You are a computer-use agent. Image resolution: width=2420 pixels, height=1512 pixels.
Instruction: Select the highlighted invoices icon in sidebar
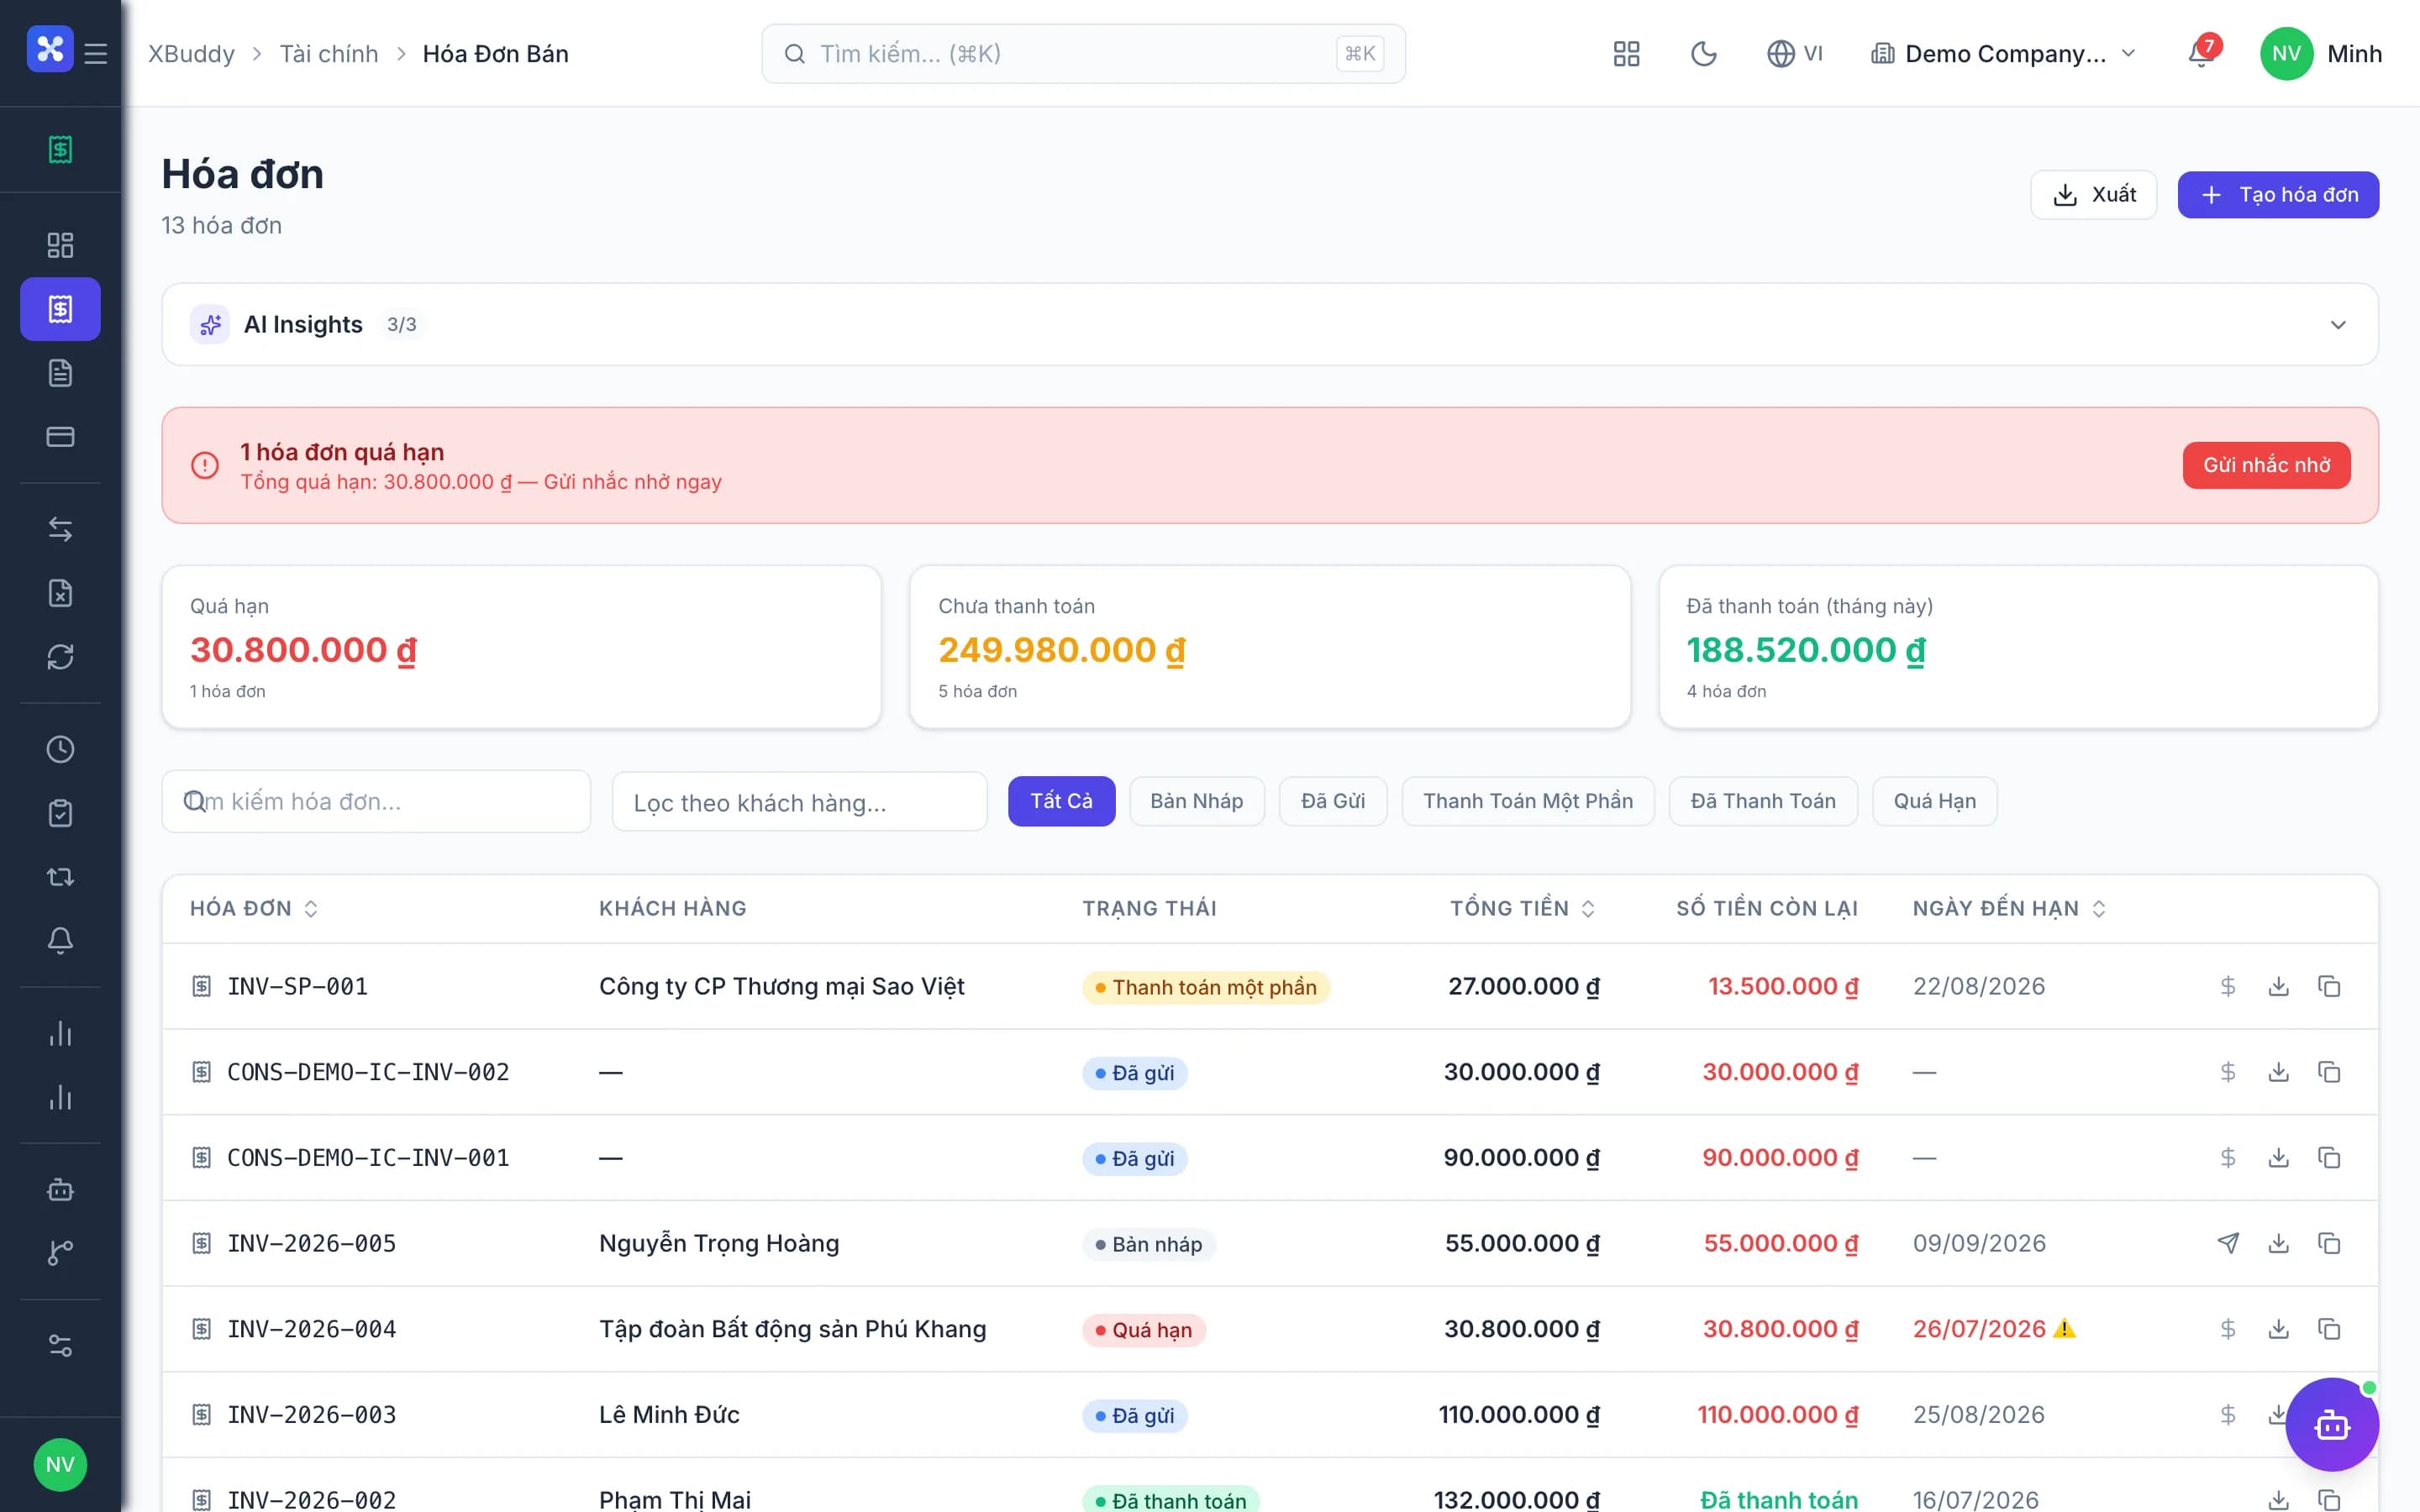[60, 309]
